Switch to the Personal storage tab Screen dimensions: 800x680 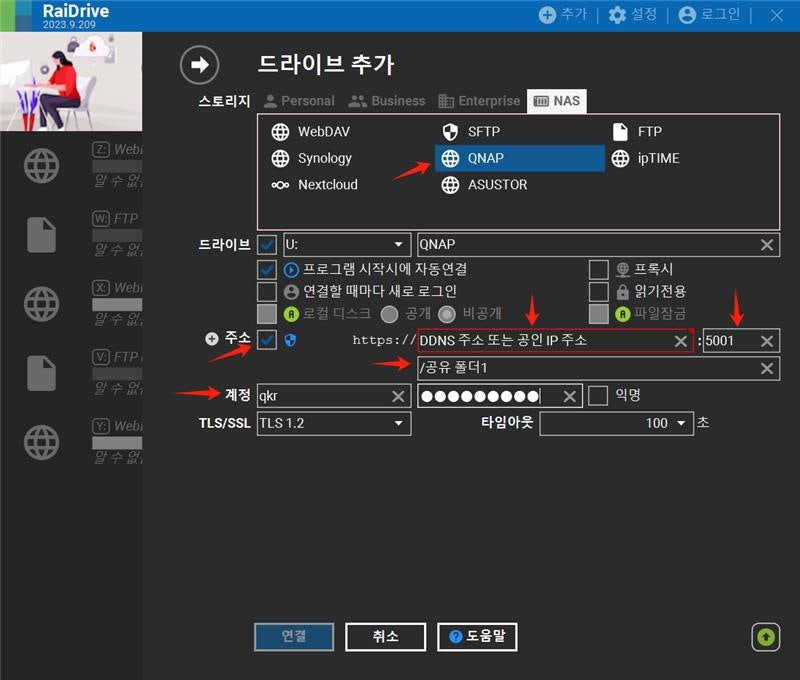click(299, 101)
